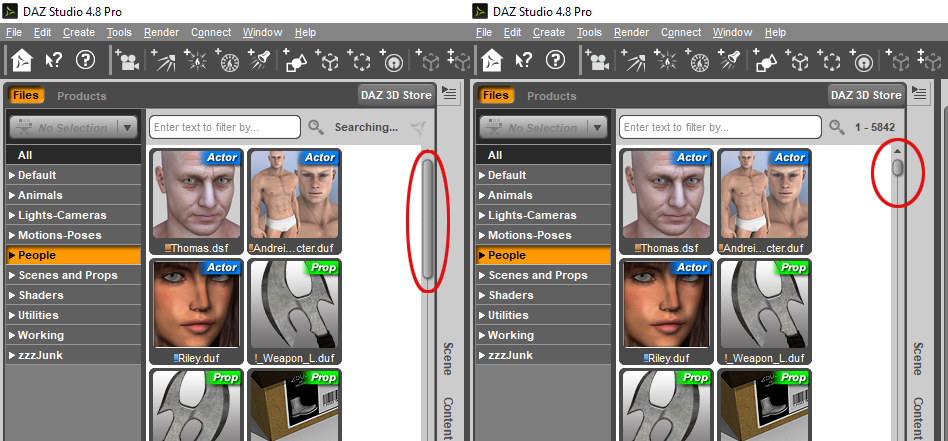
Task: Add a spotlight in left window
Action: pyautogui.click(x=260, y=59)
